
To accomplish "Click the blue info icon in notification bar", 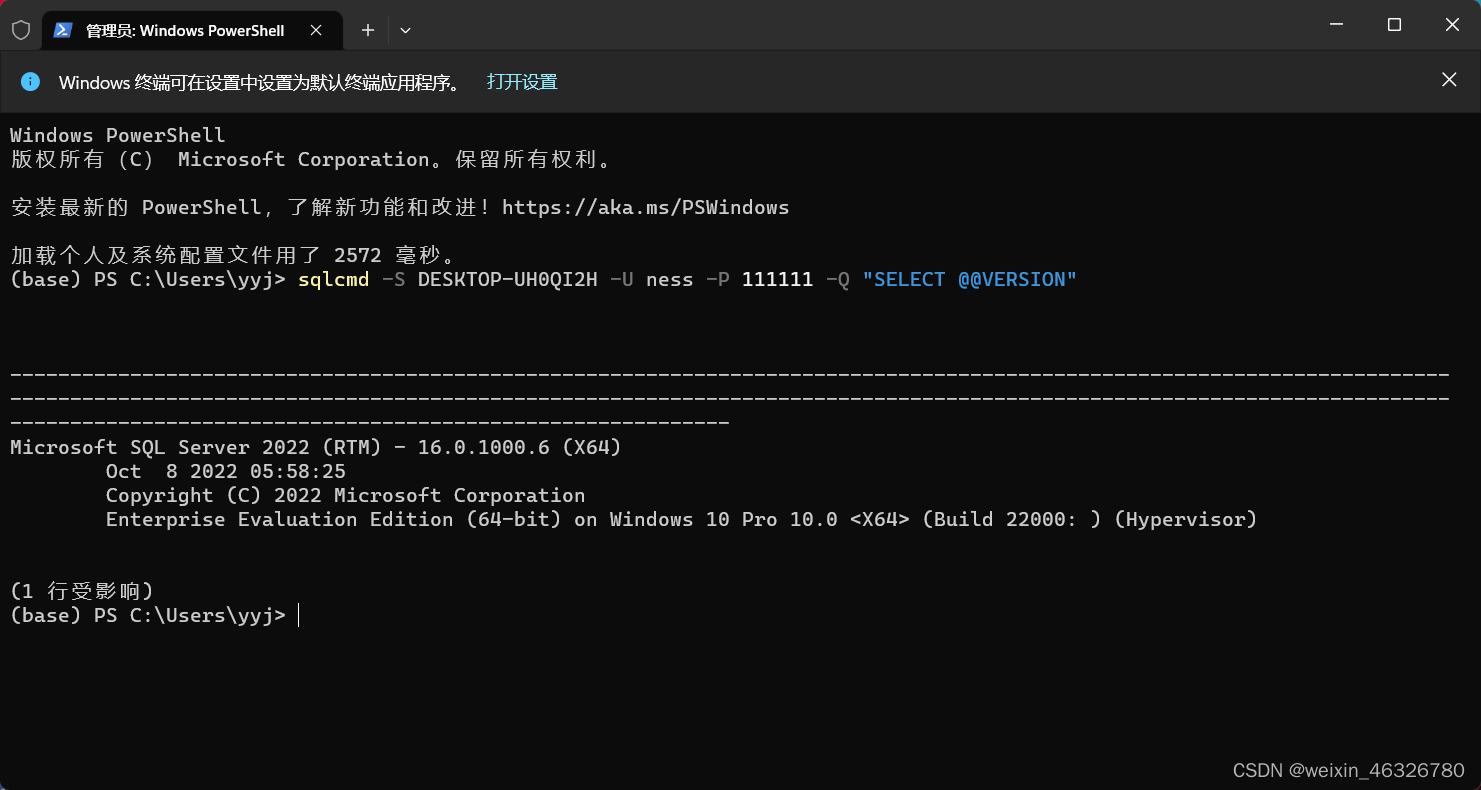I will click(x=31, y=81).
